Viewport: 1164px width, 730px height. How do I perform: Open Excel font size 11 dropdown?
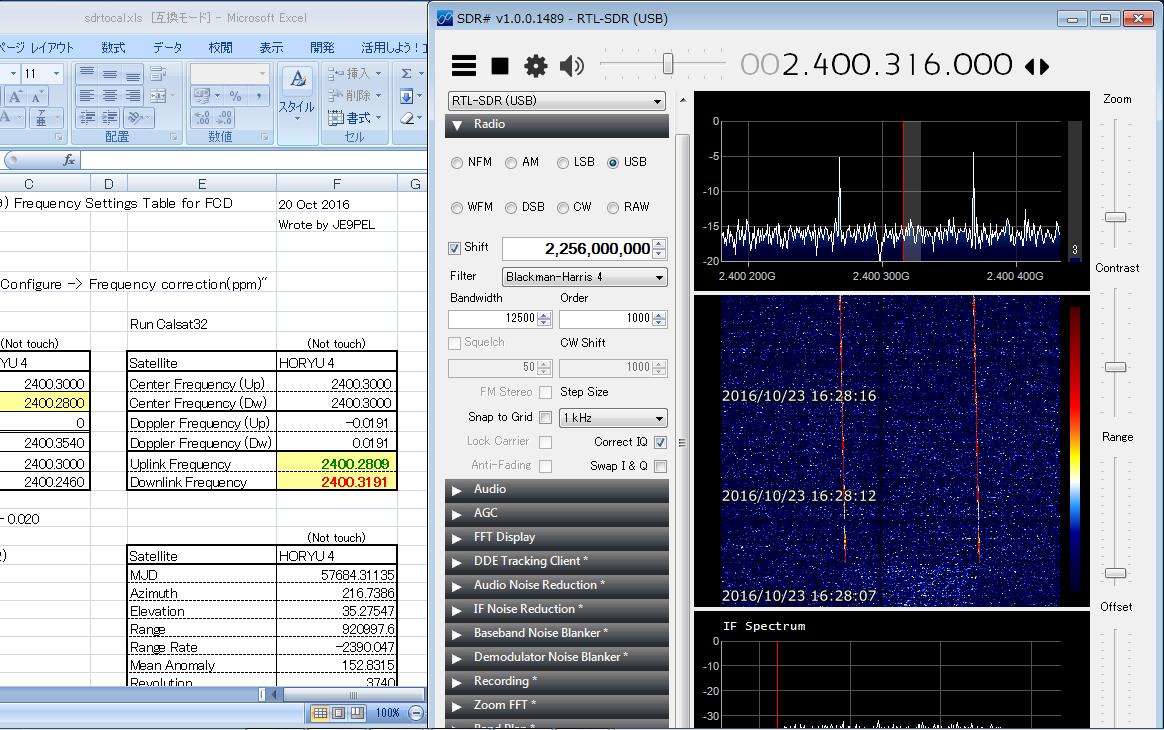(56, 74)
